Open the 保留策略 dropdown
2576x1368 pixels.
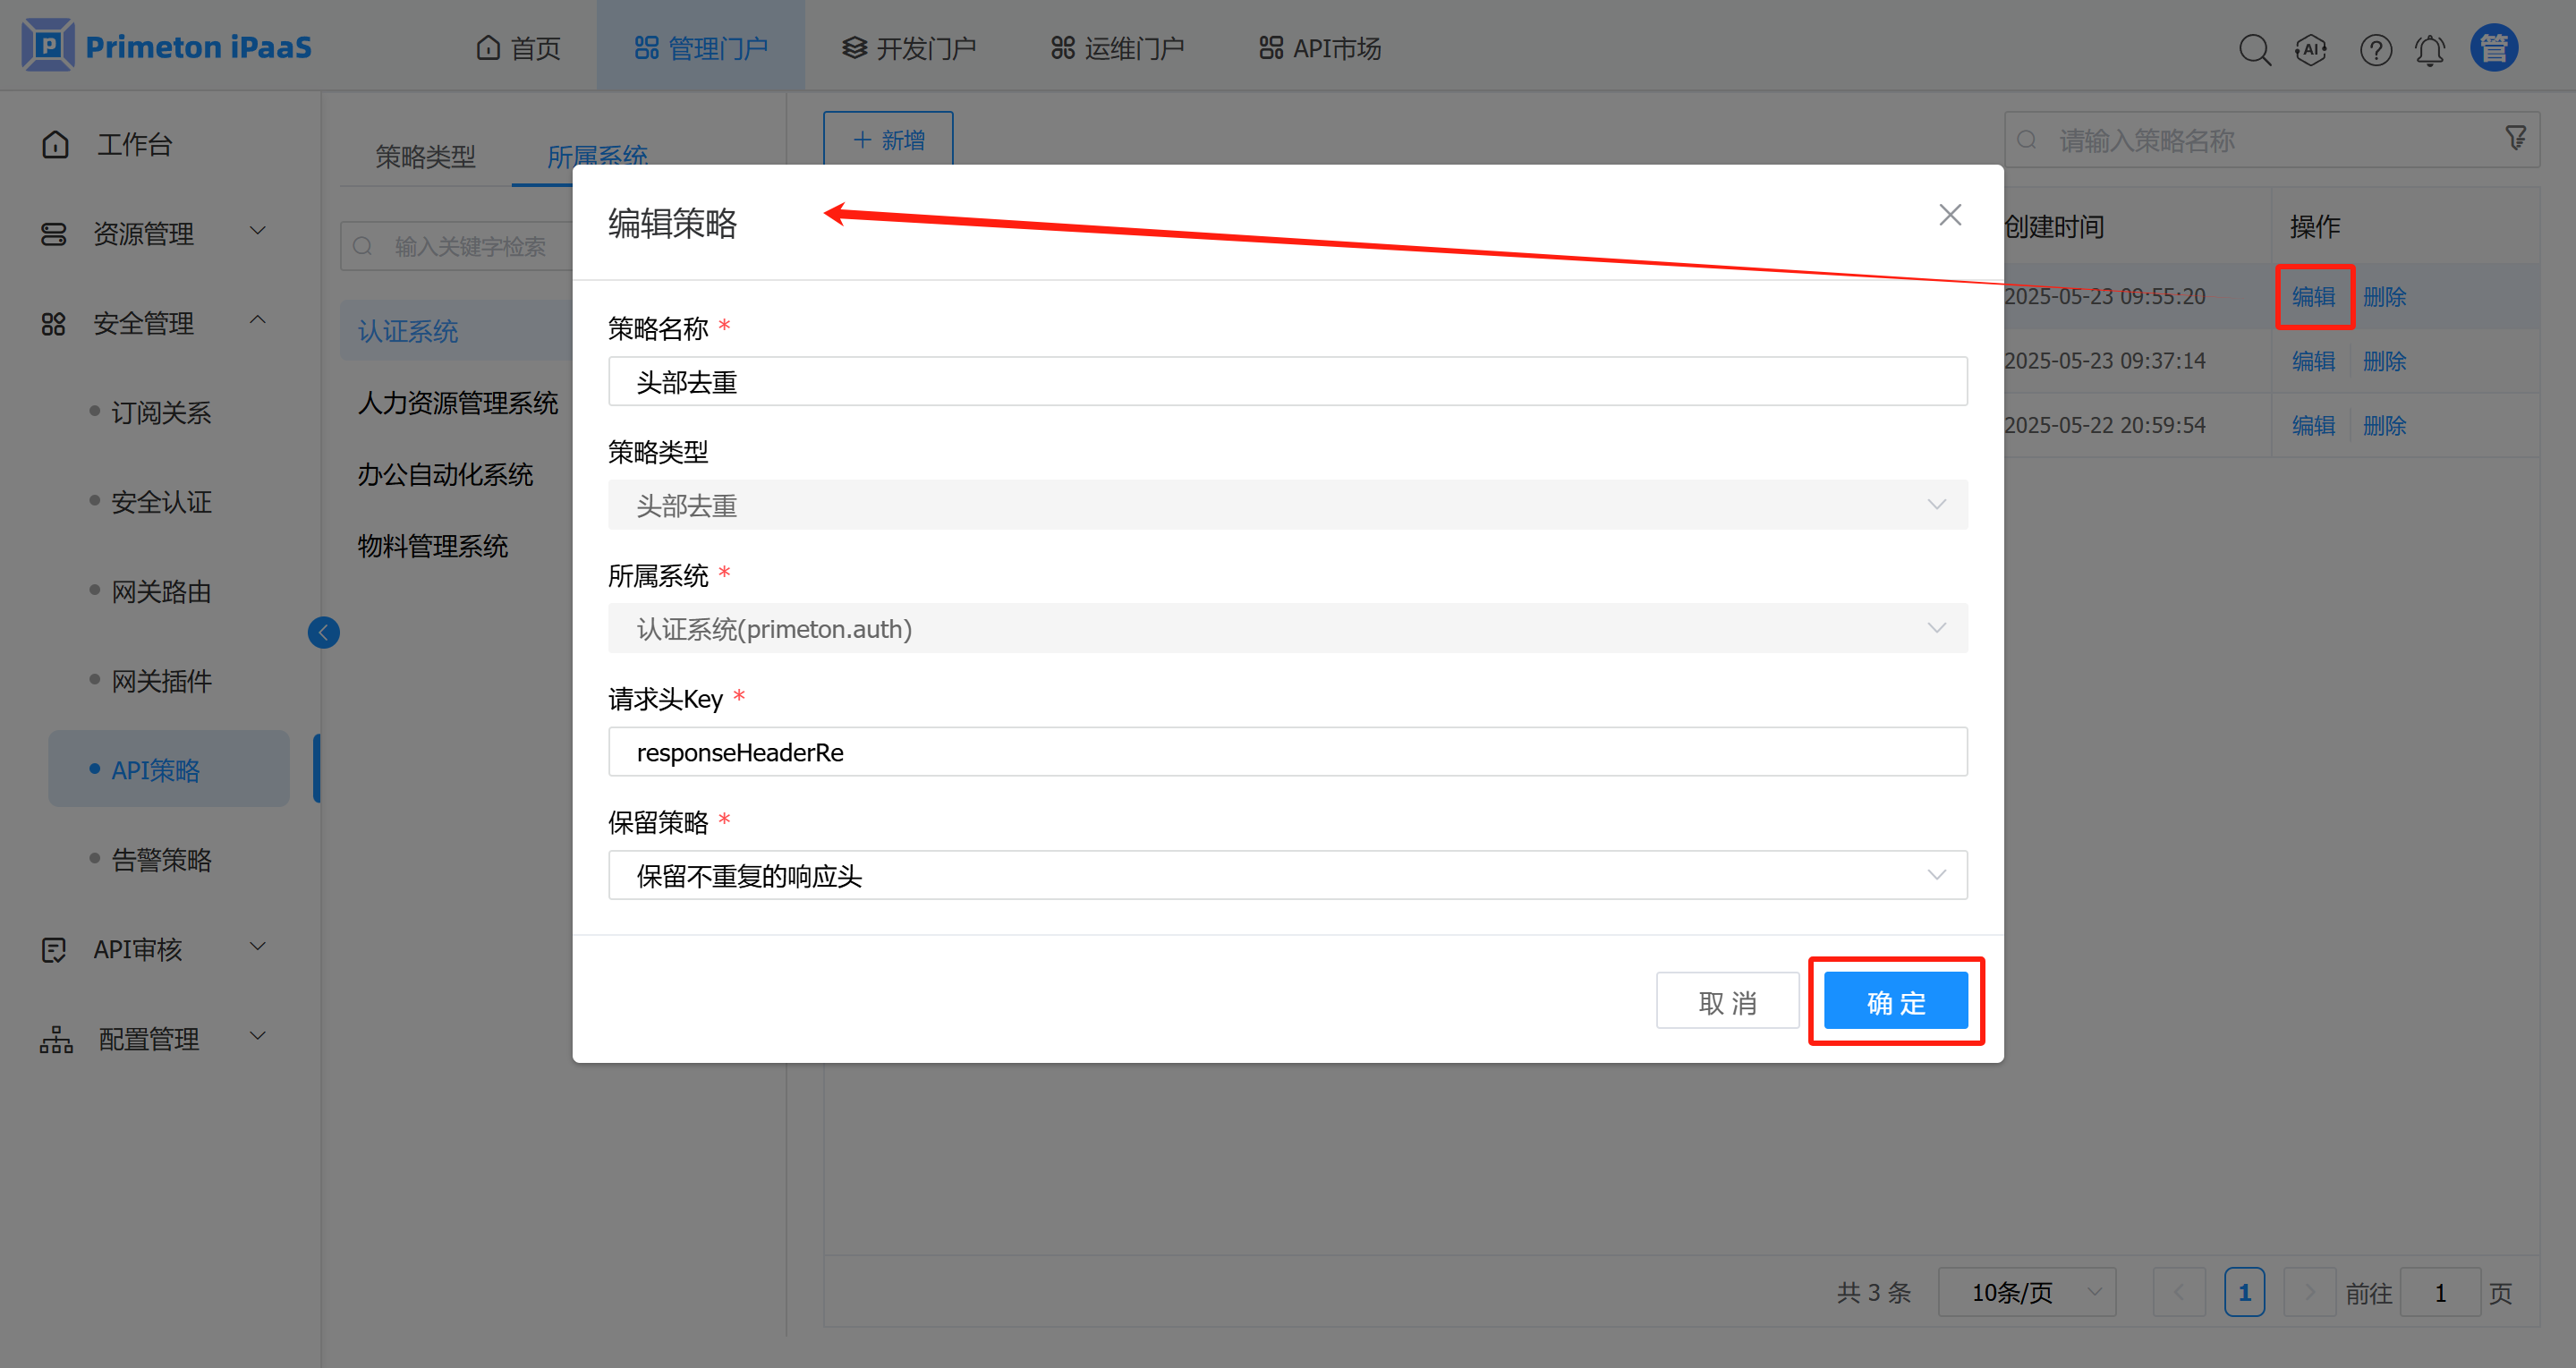[1287, 875]
